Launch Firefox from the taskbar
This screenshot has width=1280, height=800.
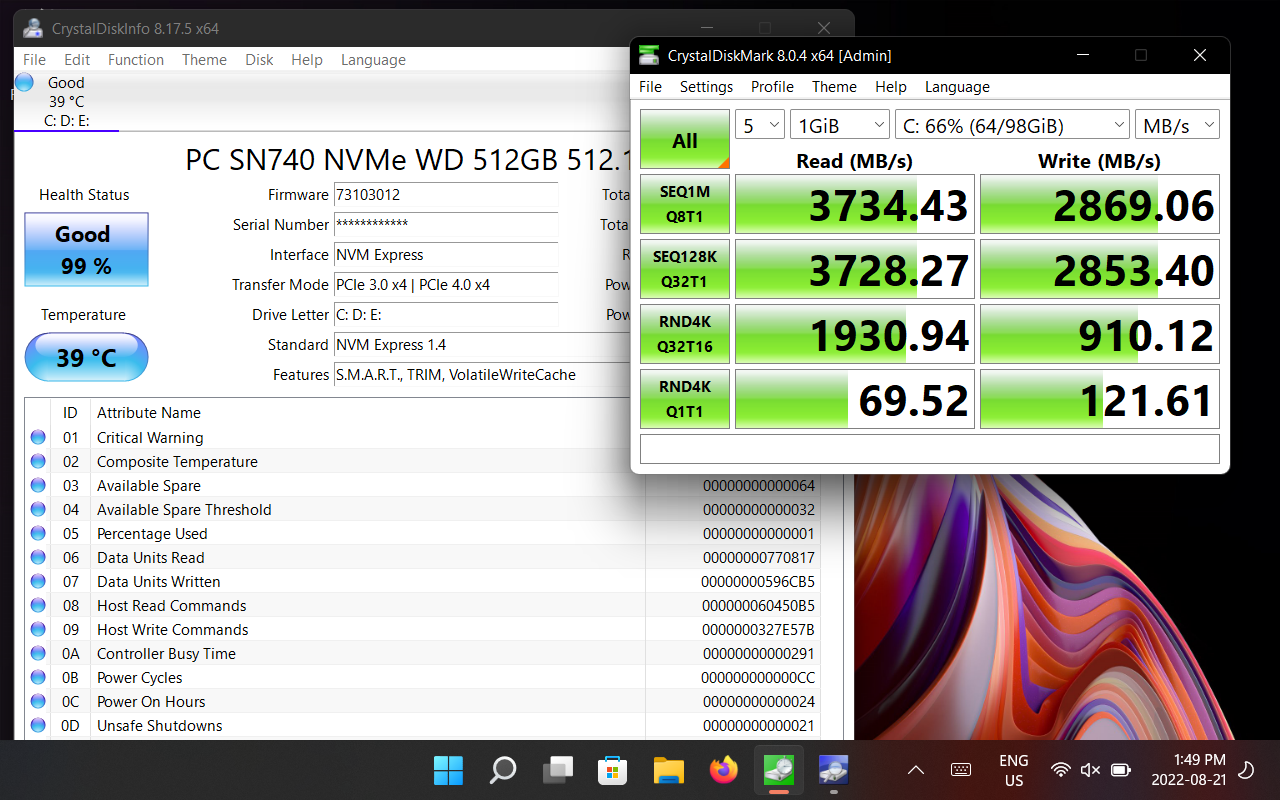click(x=723, y=770)
